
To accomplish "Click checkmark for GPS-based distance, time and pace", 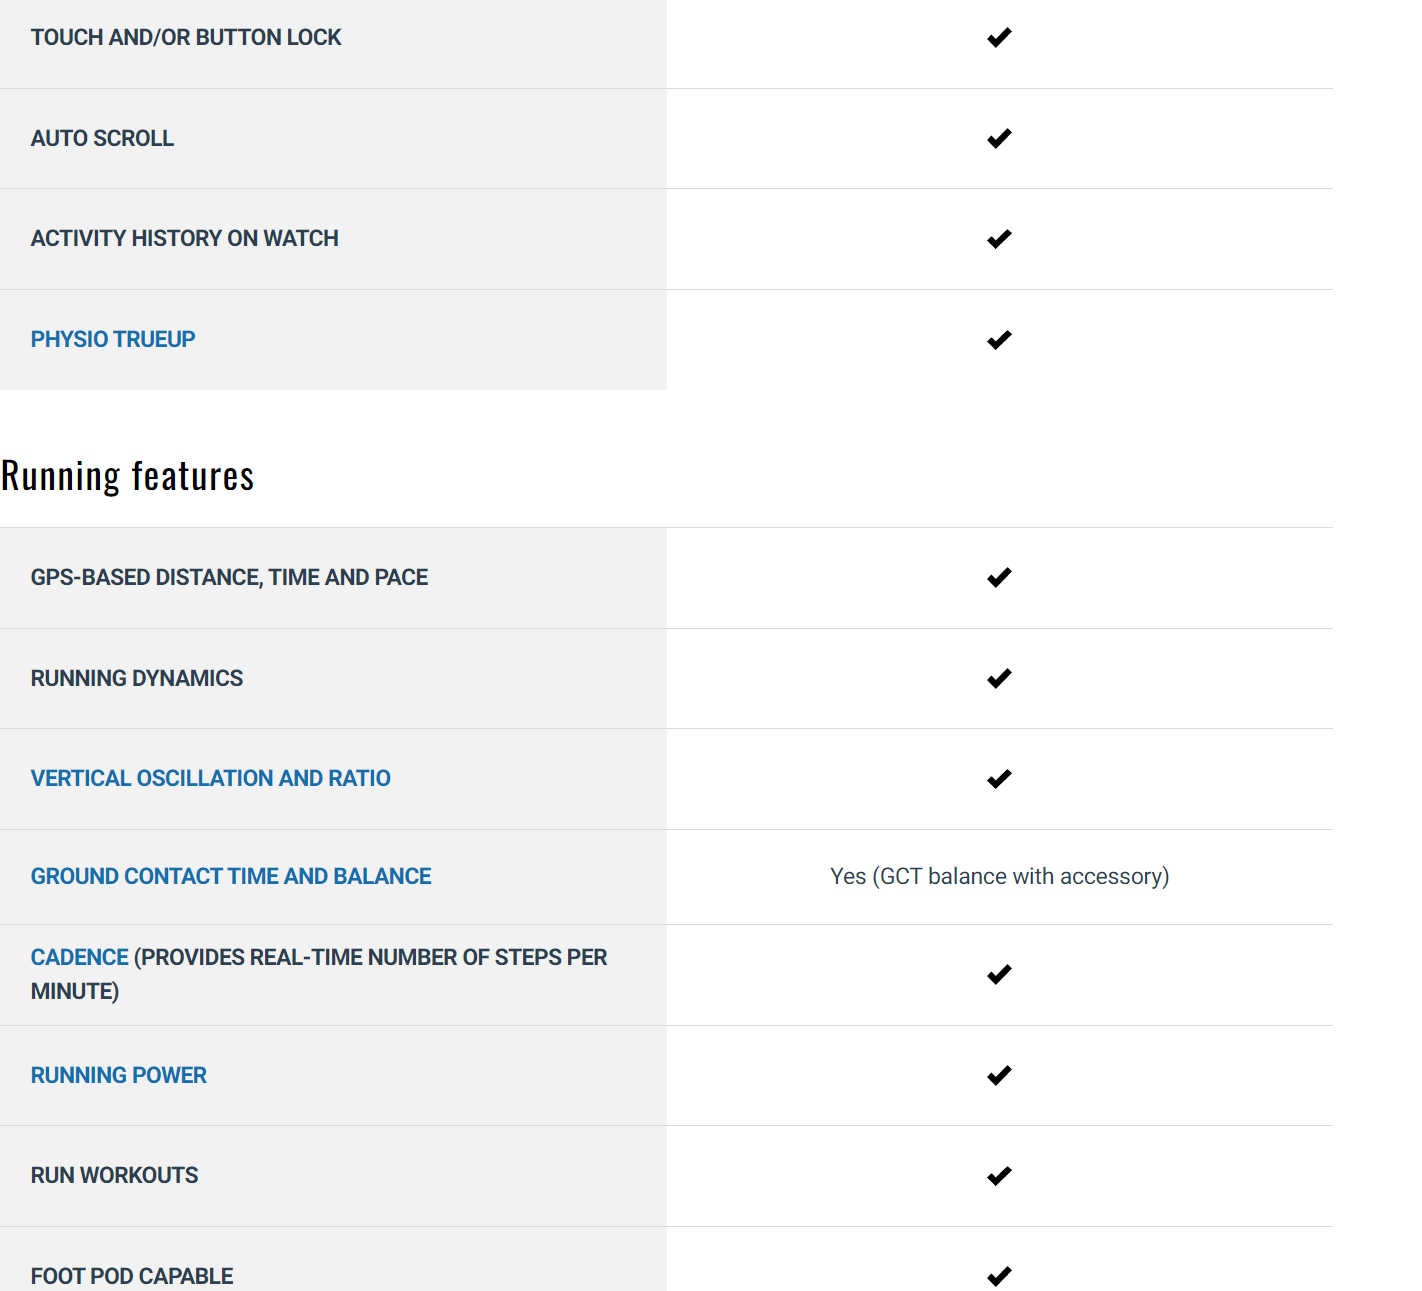I will point(999,578).
